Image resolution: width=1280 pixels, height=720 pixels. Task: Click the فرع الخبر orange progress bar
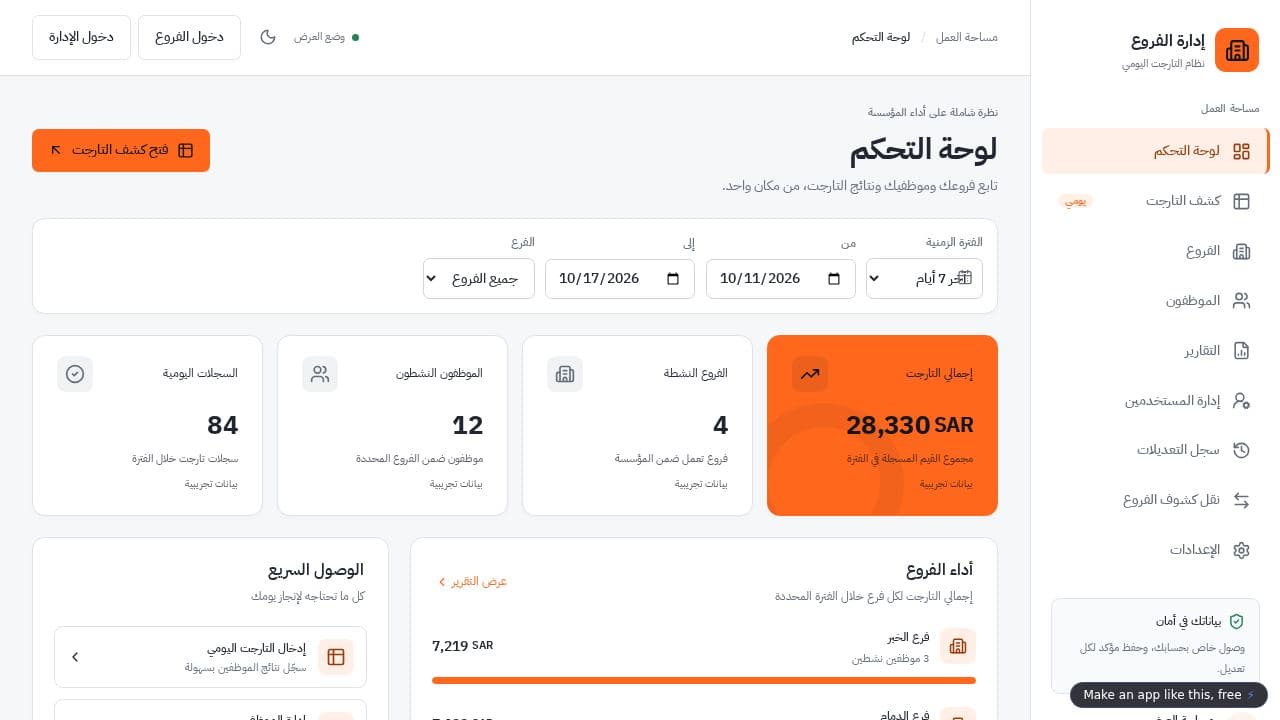click(x=704, y=681)
